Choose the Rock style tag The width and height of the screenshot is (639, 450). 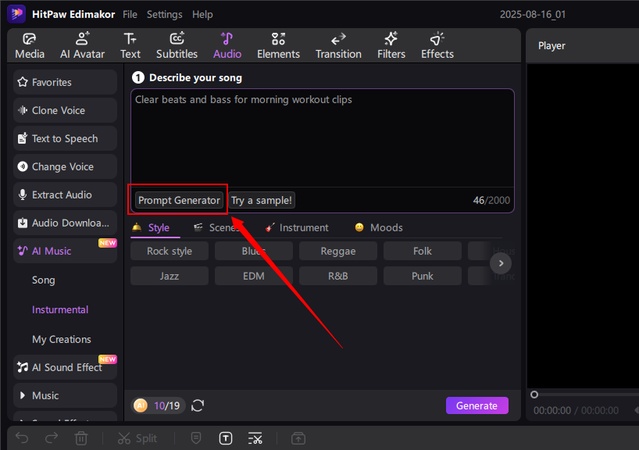point(169,251)
